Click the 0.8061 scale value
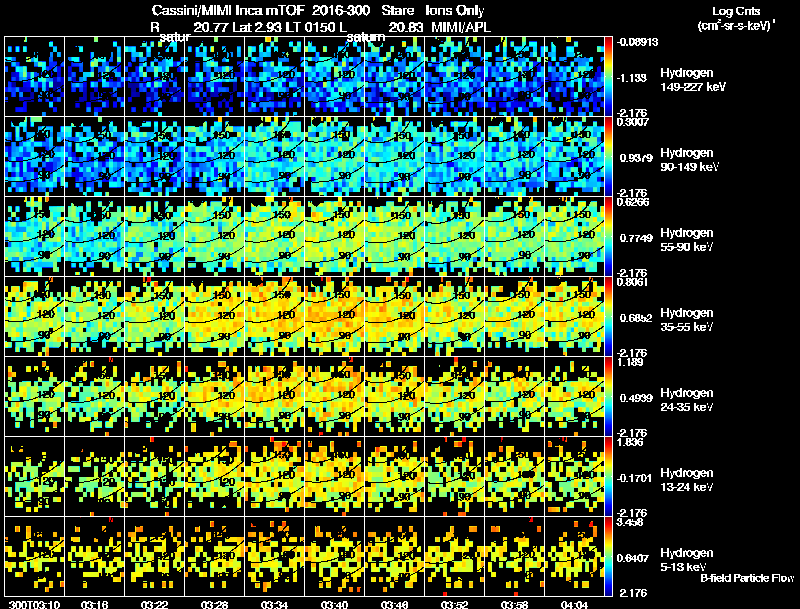Viewport: 800px width, 609px height. [x=633, y=282]
